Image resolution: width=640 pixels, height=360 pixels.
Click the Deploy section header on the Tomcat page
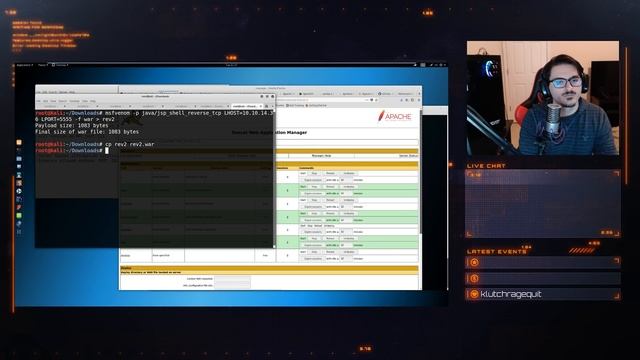point(269,268)
